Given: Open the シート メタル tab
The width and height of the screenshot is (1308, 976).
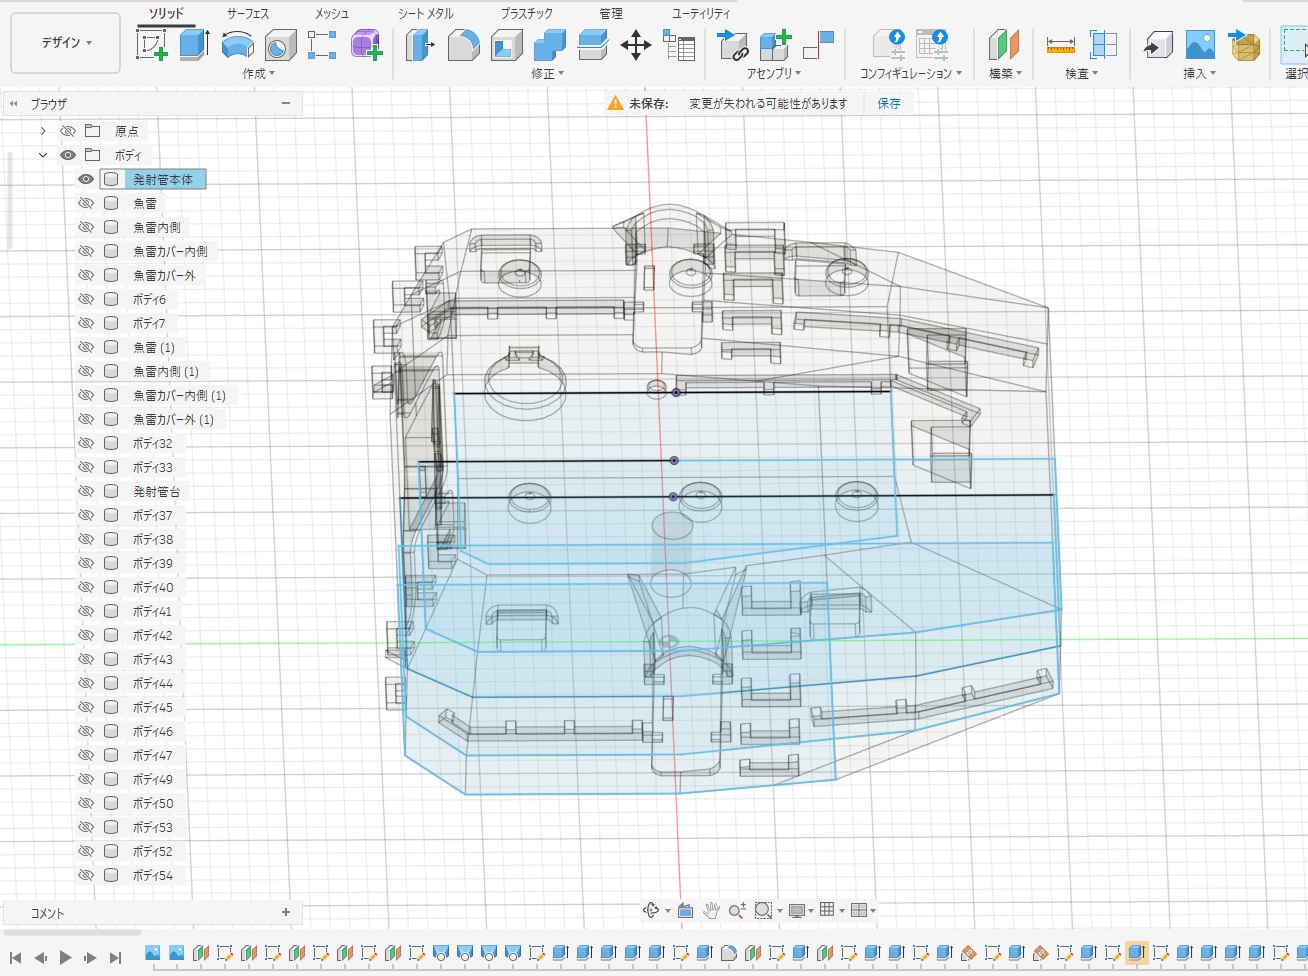Looking at the screenshot, I should pyautogui.click(x=425, y=13).
